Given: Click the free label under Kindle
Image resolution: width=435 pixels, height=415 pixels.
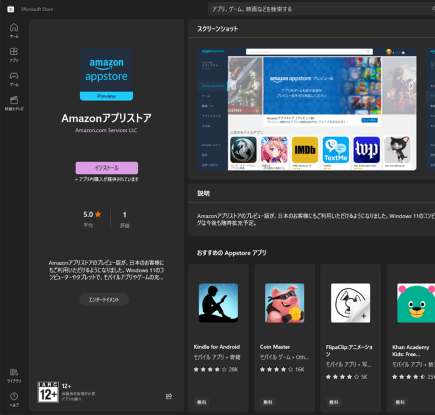Looking at the screenshot, I should [x=202, y=402].
